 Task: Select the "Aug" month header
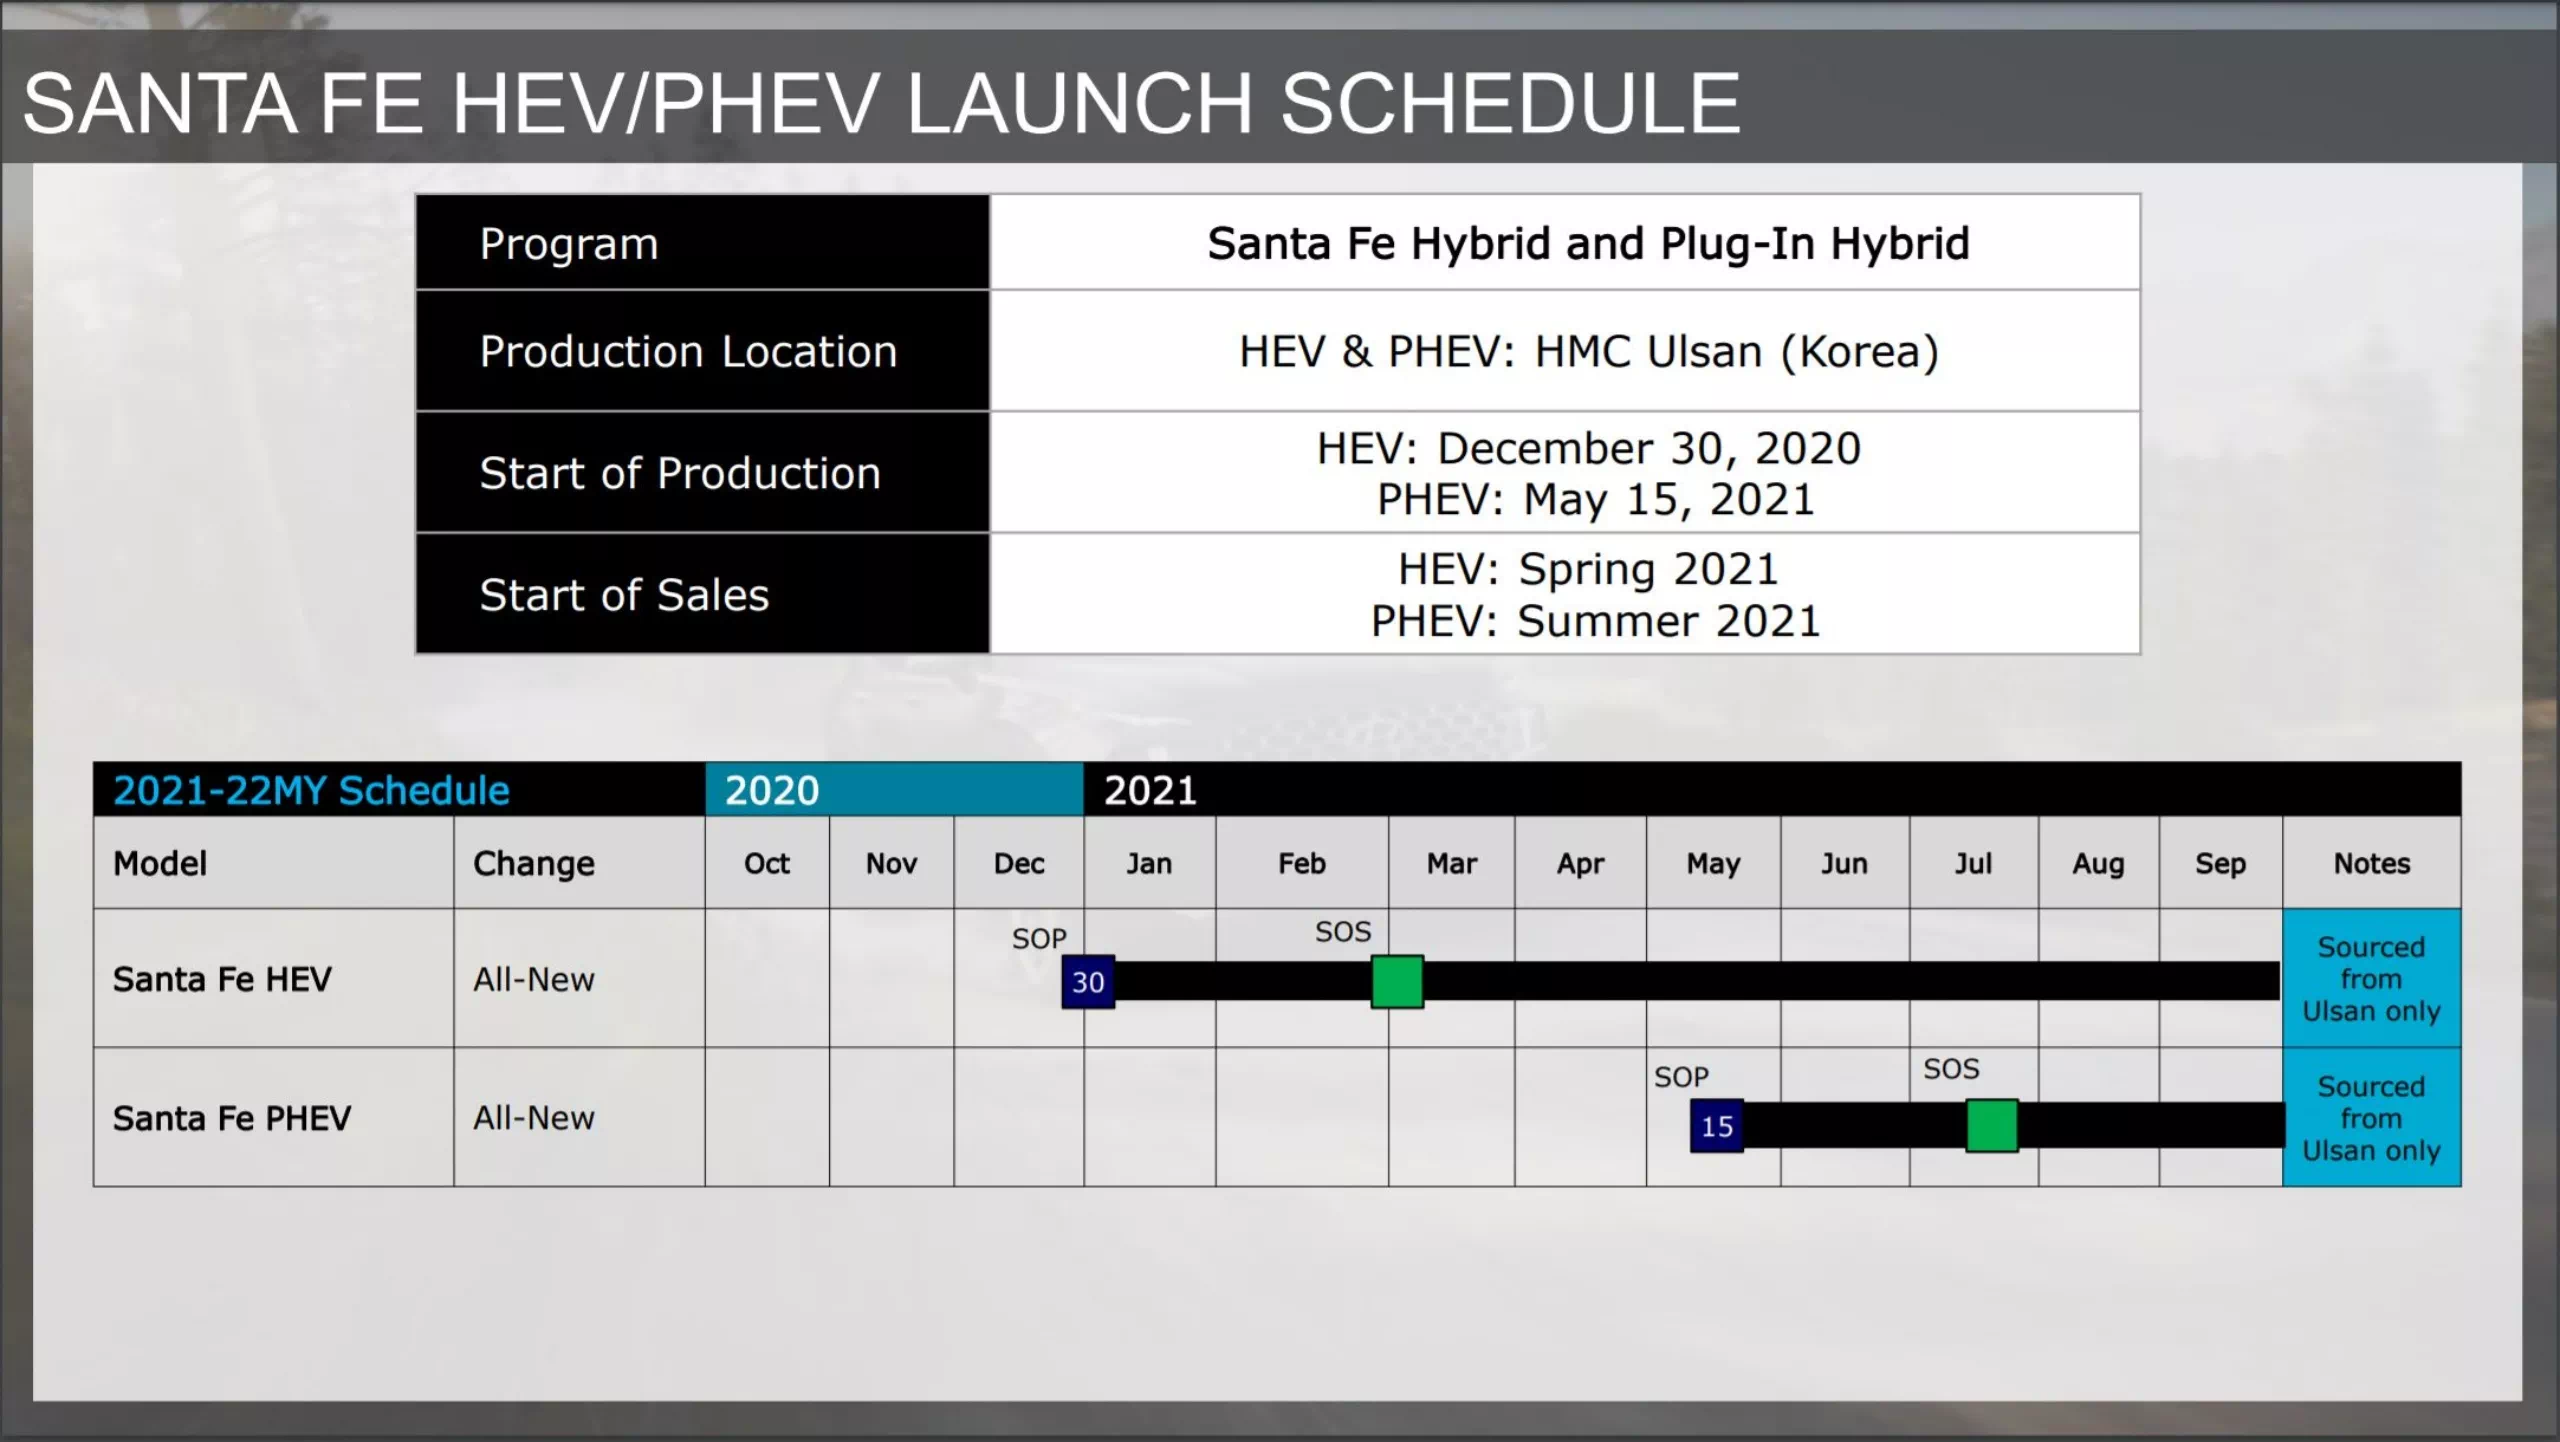point(2098,863)
